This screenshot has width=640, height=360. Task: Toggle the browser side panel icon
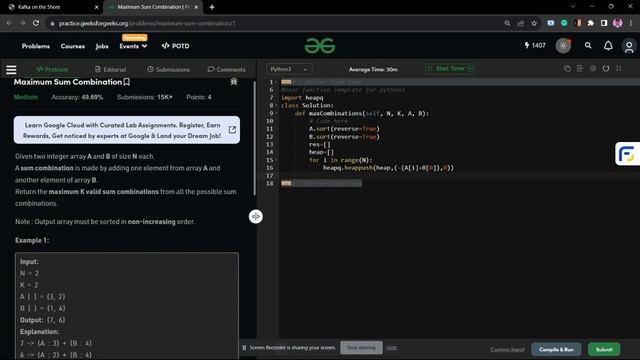click(604, 23)
